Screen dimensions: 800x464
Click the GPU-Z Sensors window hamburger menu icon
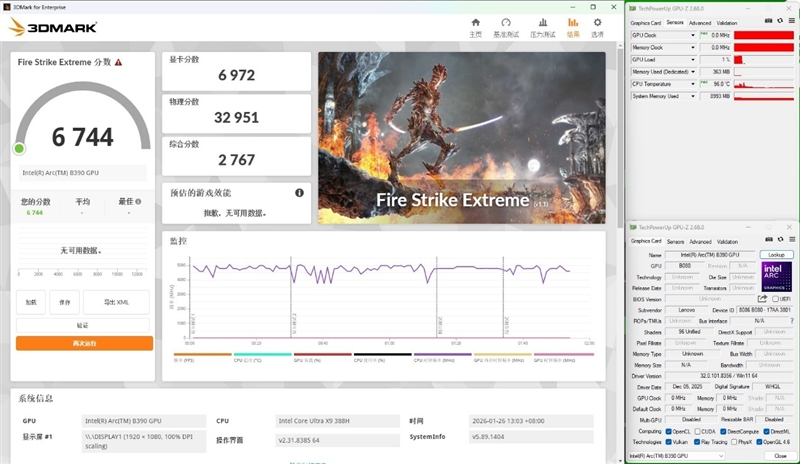point(790,22)
